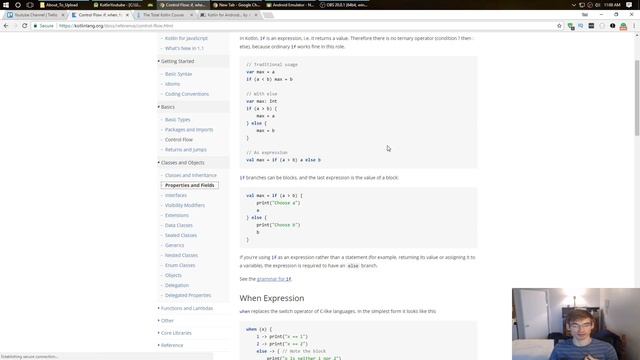The width and height of the screenshot is (640, 360).
Task: Click the When Expression heading
Action: click(272, 298)
